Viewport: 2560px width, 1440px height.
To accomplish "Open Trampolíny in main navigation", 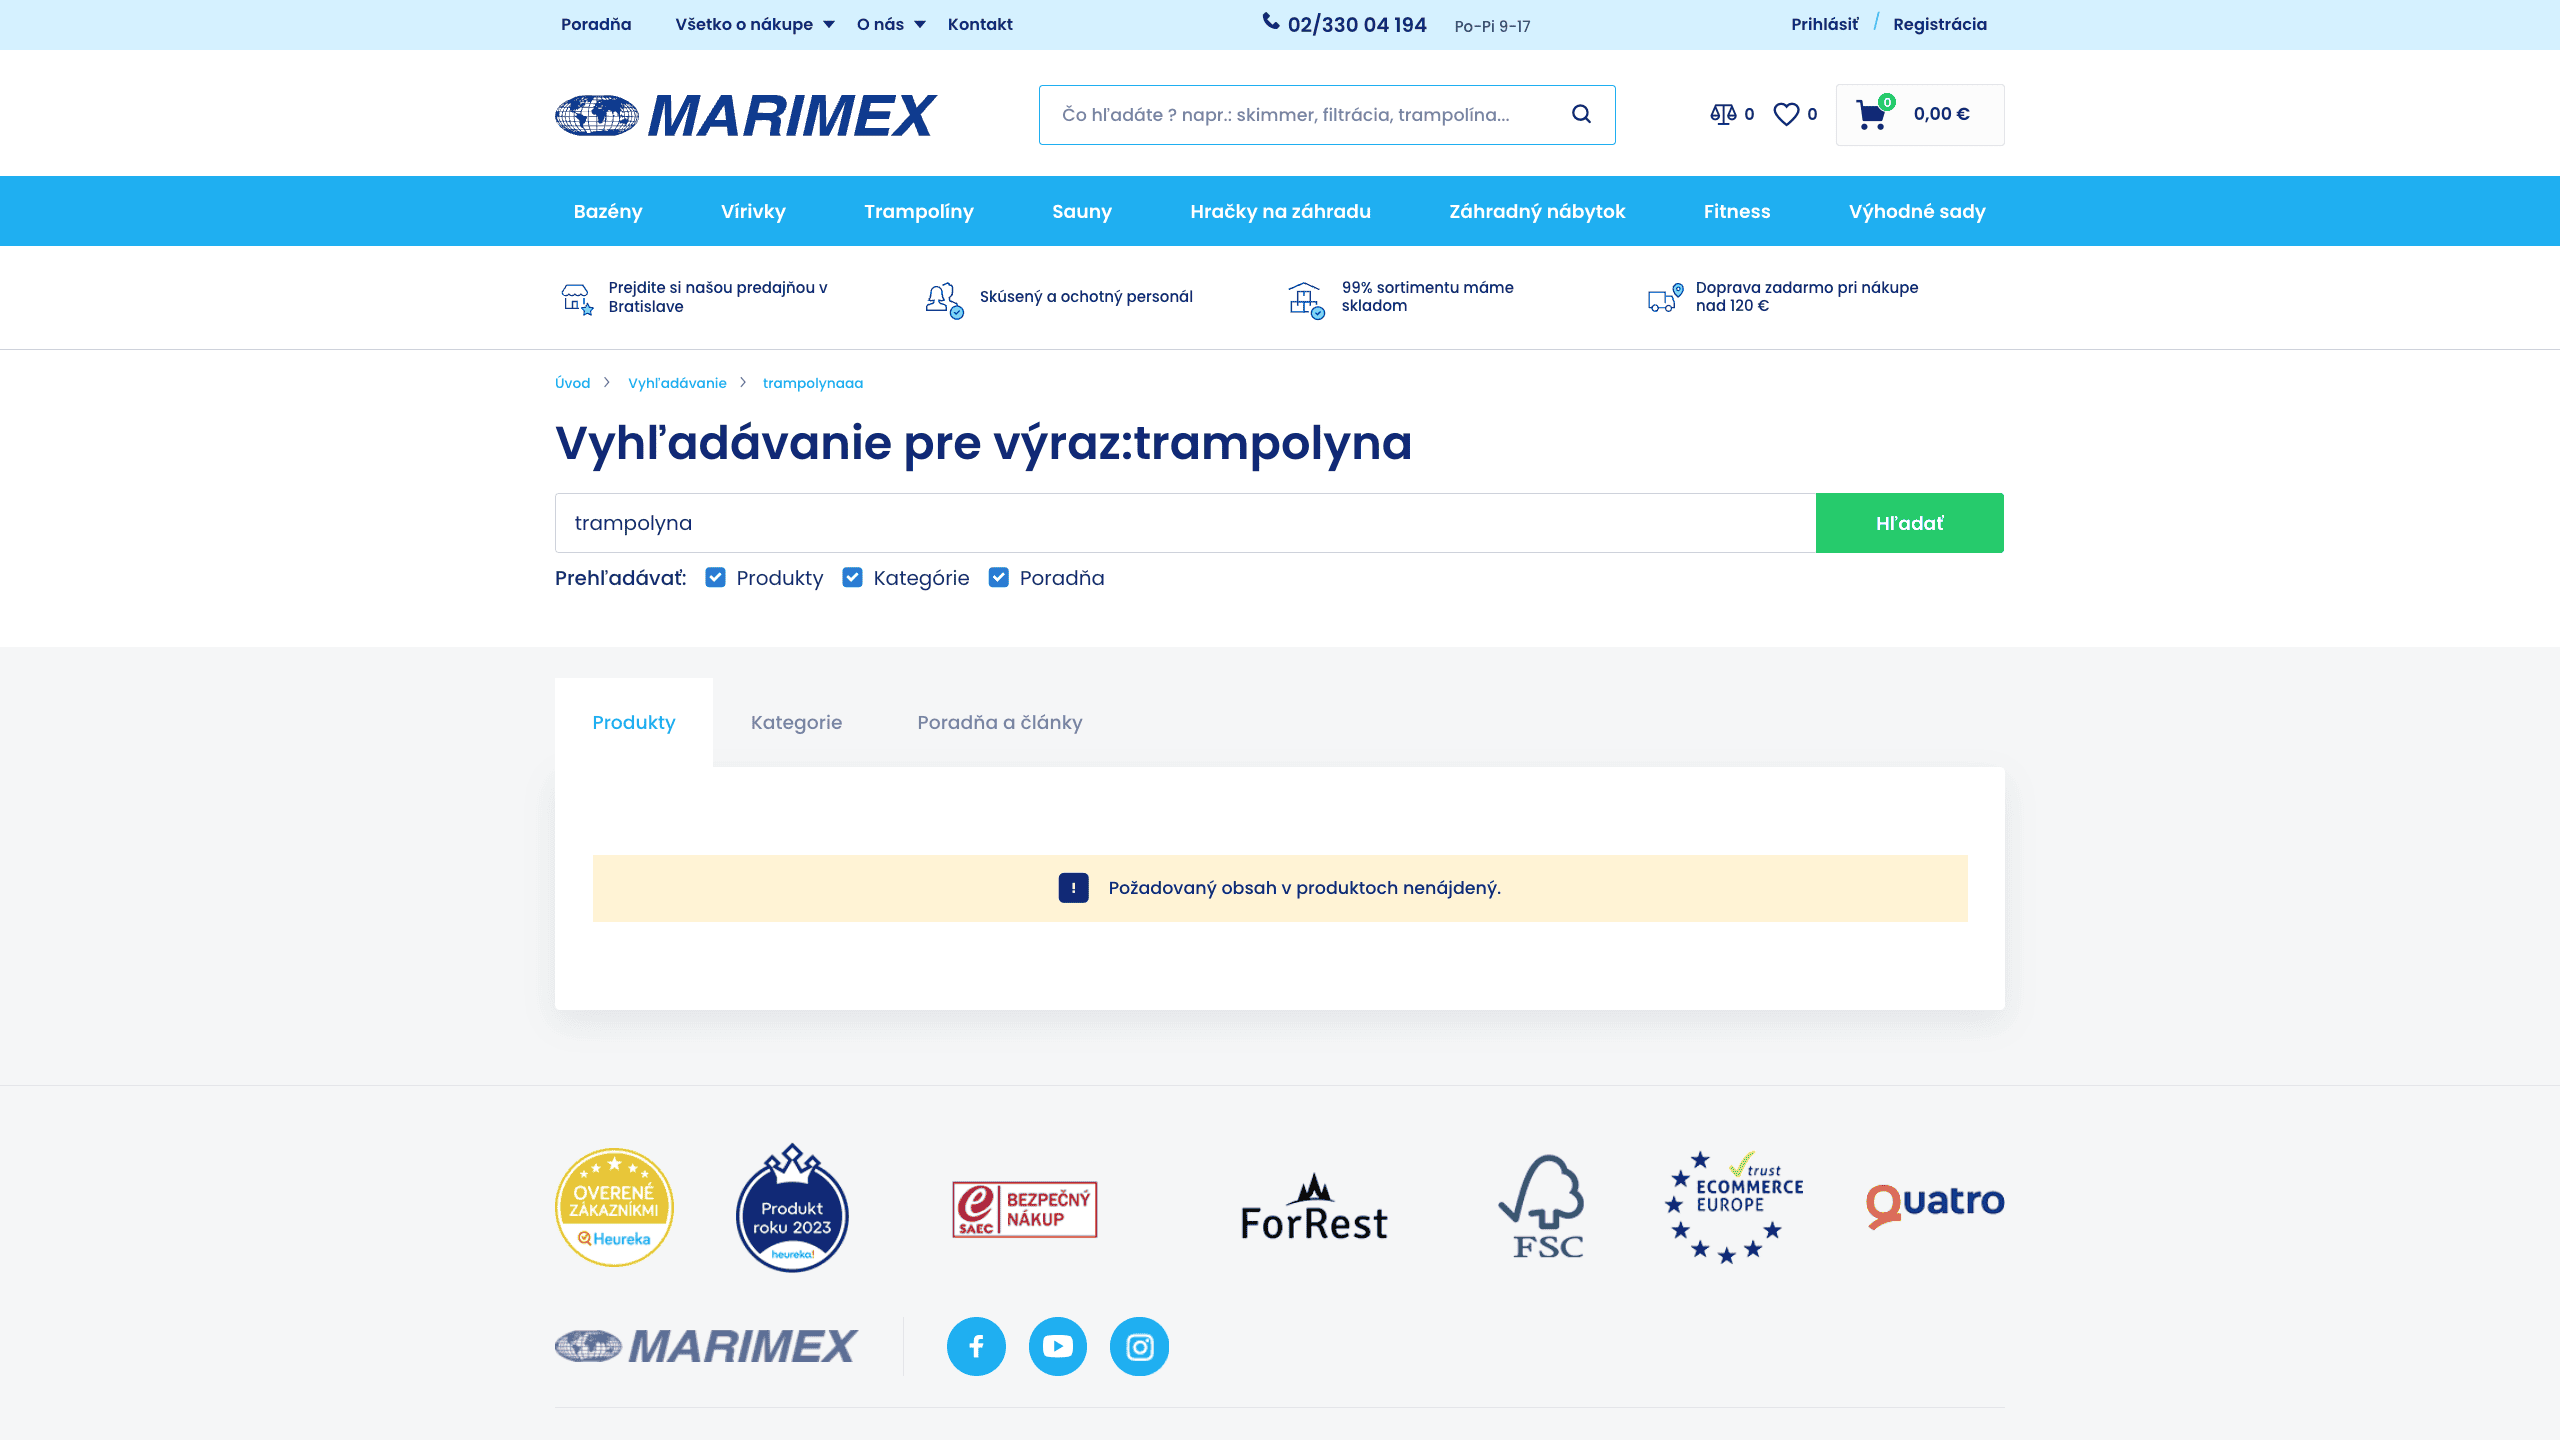I will point(918,211).
